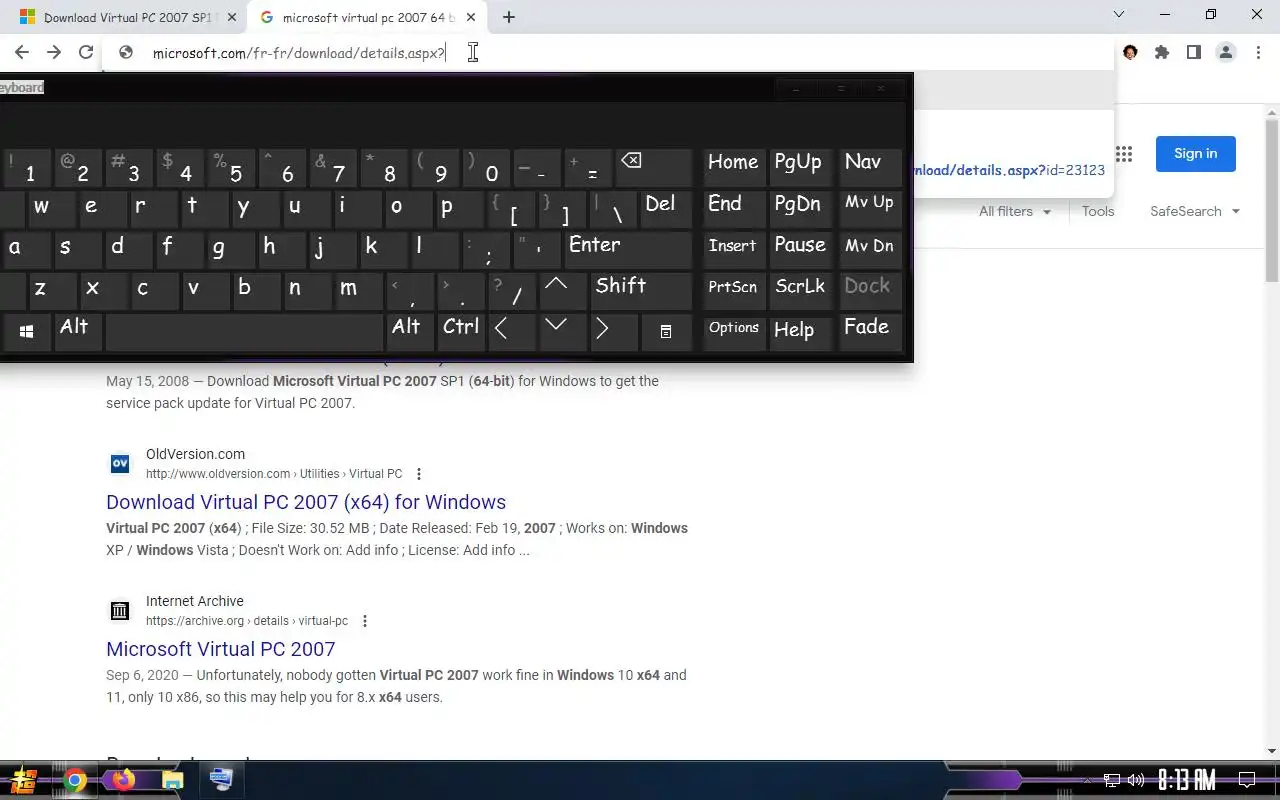
Task: Click the Options key on keyboard
Action: click(x=734, y=331)
